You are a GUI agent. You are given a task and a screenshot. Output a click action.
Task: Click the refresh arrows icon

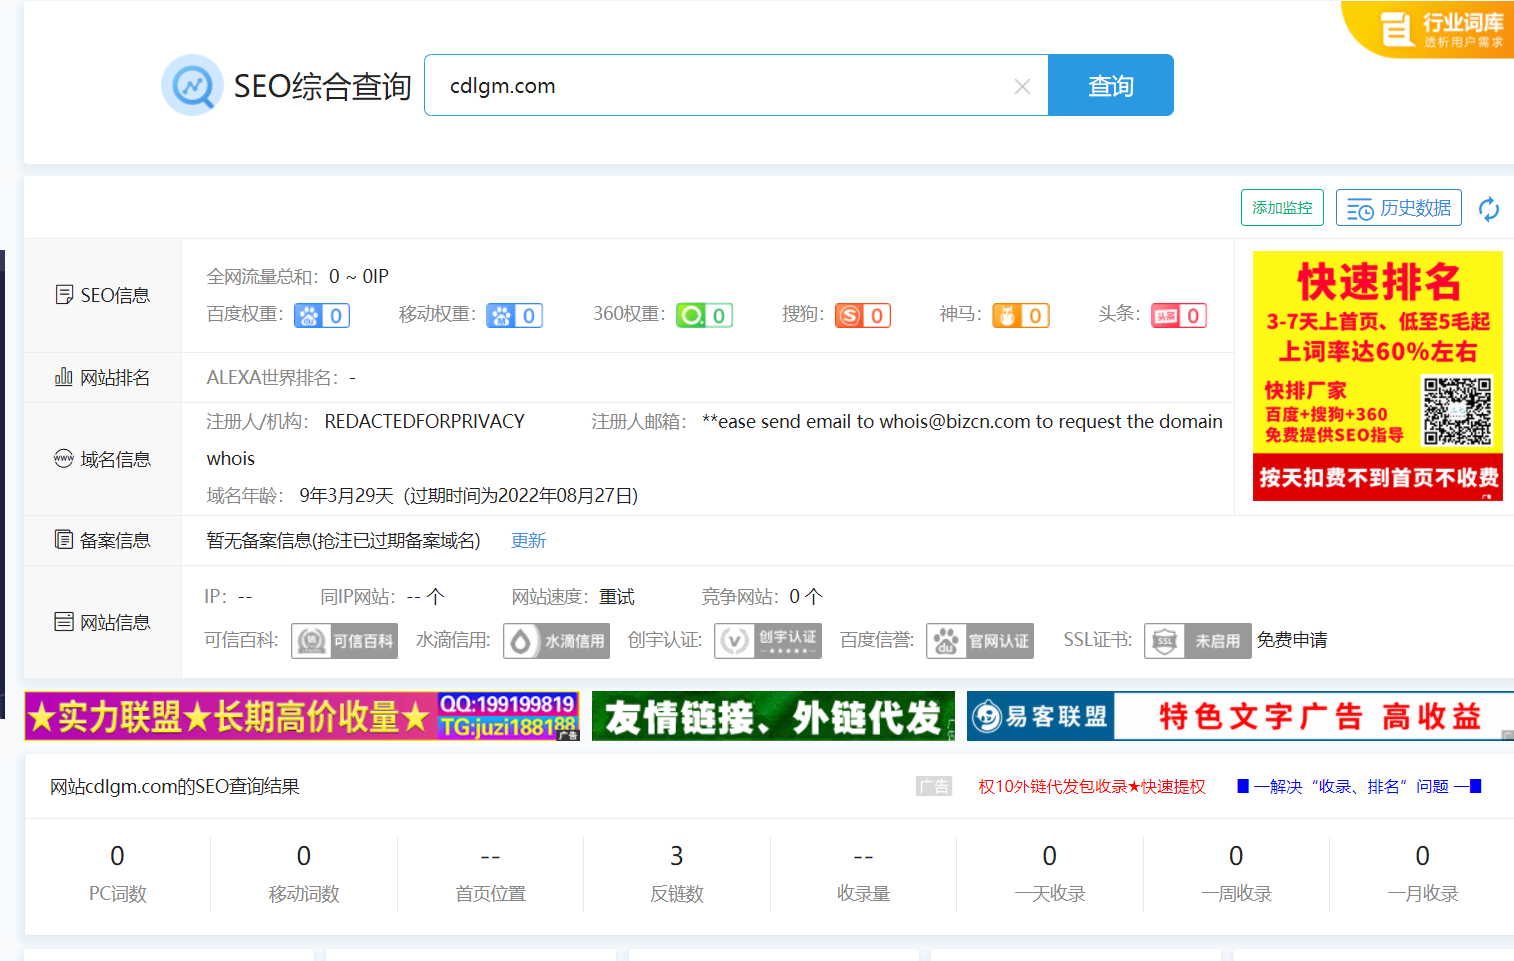click(x=1489, y=208)
